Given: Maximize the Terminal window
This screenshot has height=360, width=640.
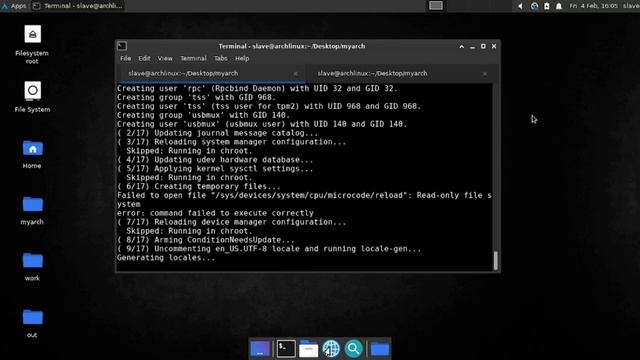Looking at the screenshot, I should [x=483, y=47].
